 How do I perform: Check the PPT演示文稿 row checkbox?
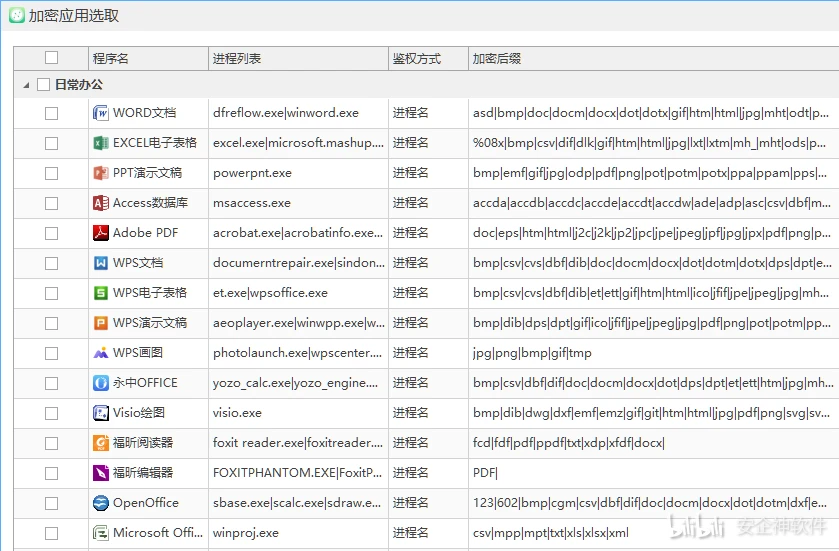51,173
